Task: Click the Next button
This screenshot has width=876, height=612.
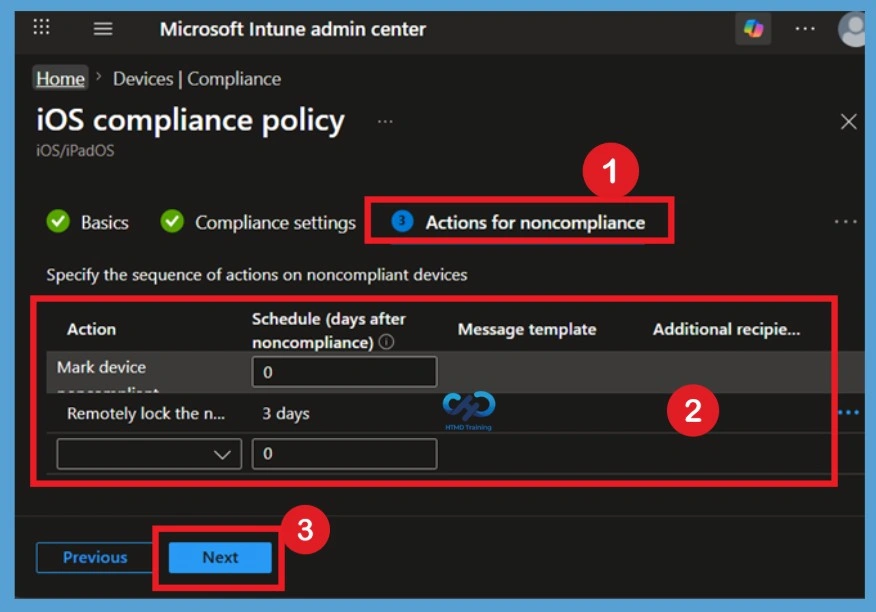Action: click(x=220, y=557)
